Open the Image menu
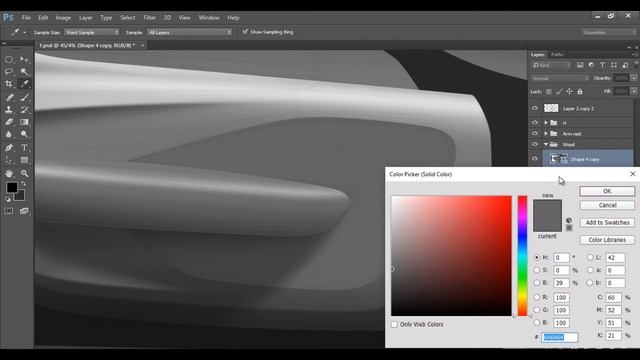The width and height of the screenshot is (640, 360). [x=63, y=18]
